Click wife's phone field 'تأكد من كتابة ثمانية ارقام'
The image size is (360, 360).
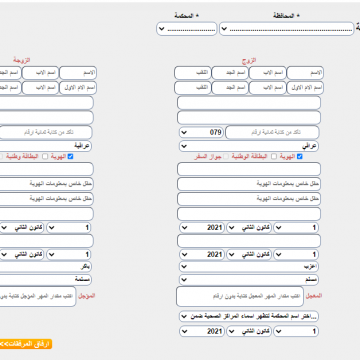[x=46, y=132]
